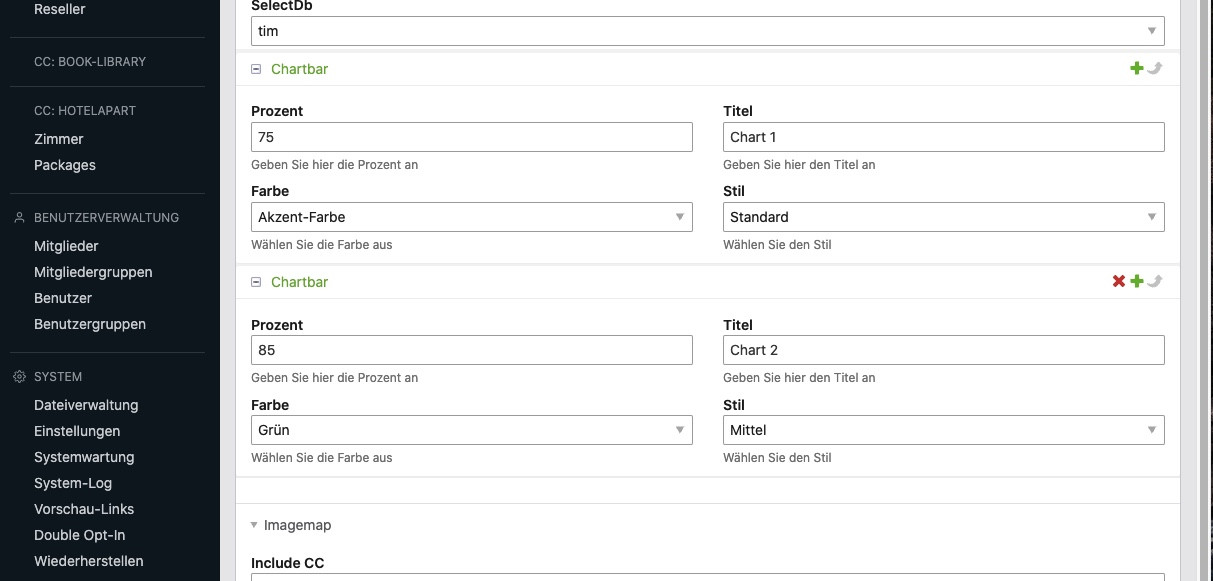This screenshot has width=1213, height=581.
Task: Collapse the first Chartbar using minus box
Action: pos(256,69)
